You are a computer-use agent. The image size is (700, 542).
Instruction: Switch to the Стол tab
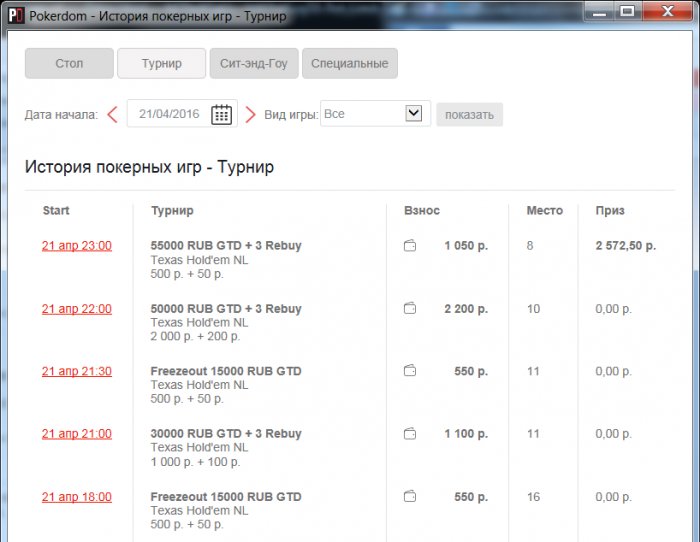click(x=69, y=63)
